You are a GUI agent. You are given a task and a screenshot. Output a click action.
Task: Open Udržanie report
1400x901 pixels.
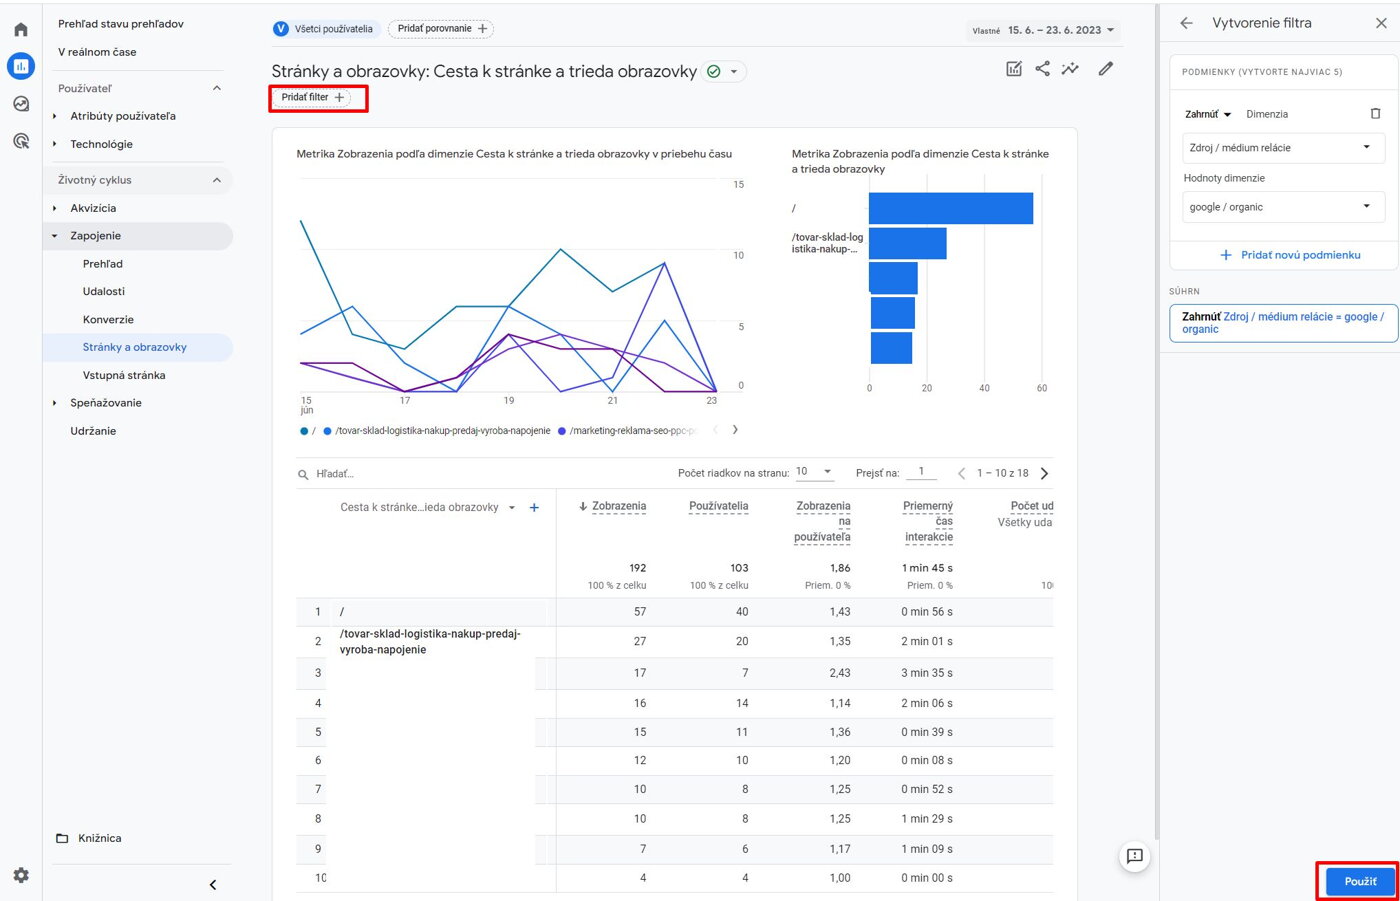(93, 431)
